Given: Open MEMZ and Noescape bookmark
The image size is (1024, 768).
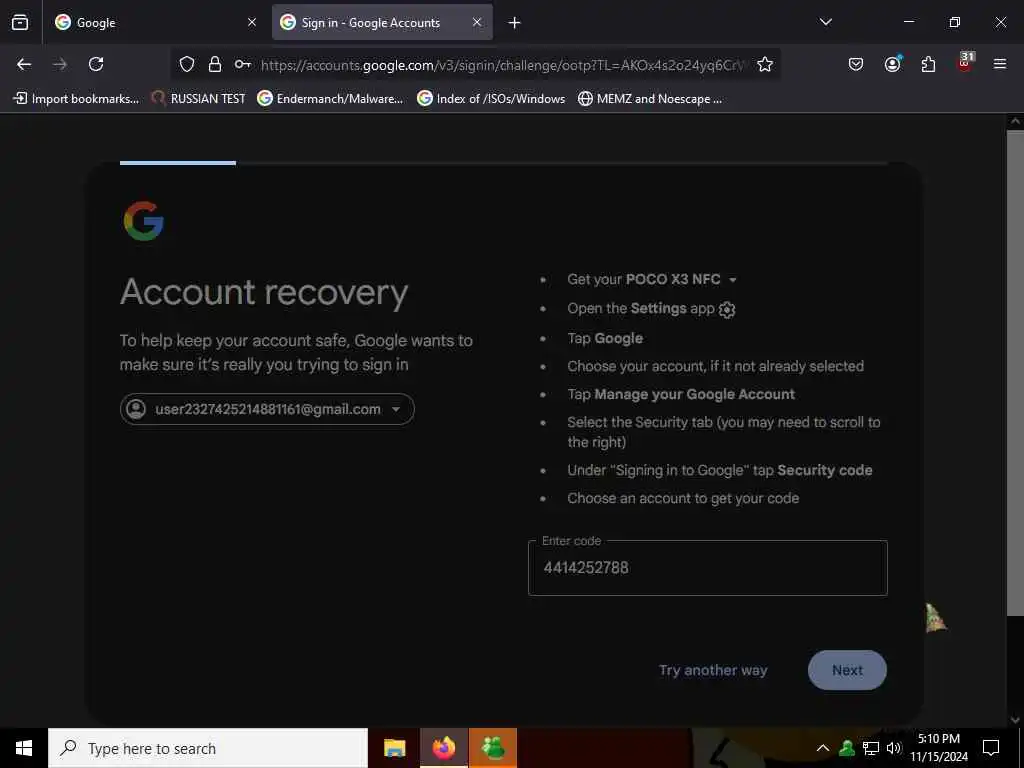Looking at the screenshot, I should [650, 99].
